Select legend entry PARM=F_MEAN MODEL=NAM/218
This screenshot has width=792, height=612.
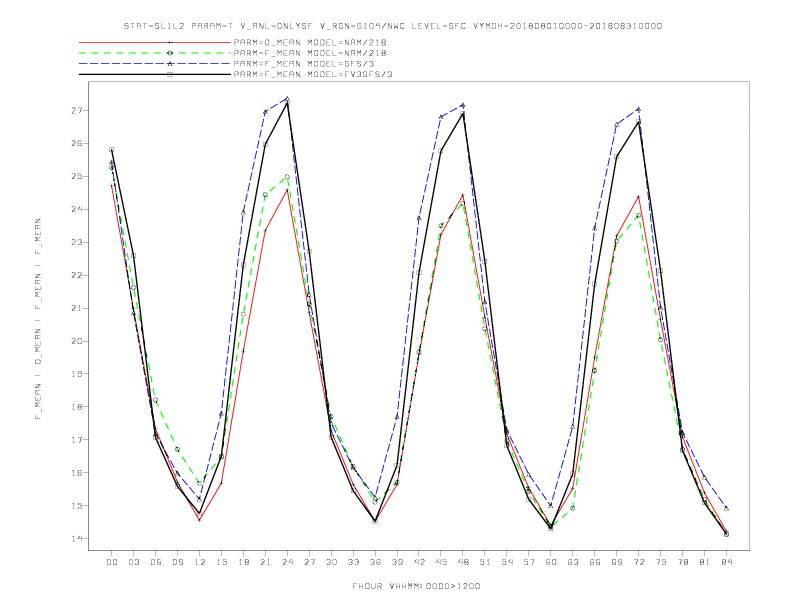310,53
